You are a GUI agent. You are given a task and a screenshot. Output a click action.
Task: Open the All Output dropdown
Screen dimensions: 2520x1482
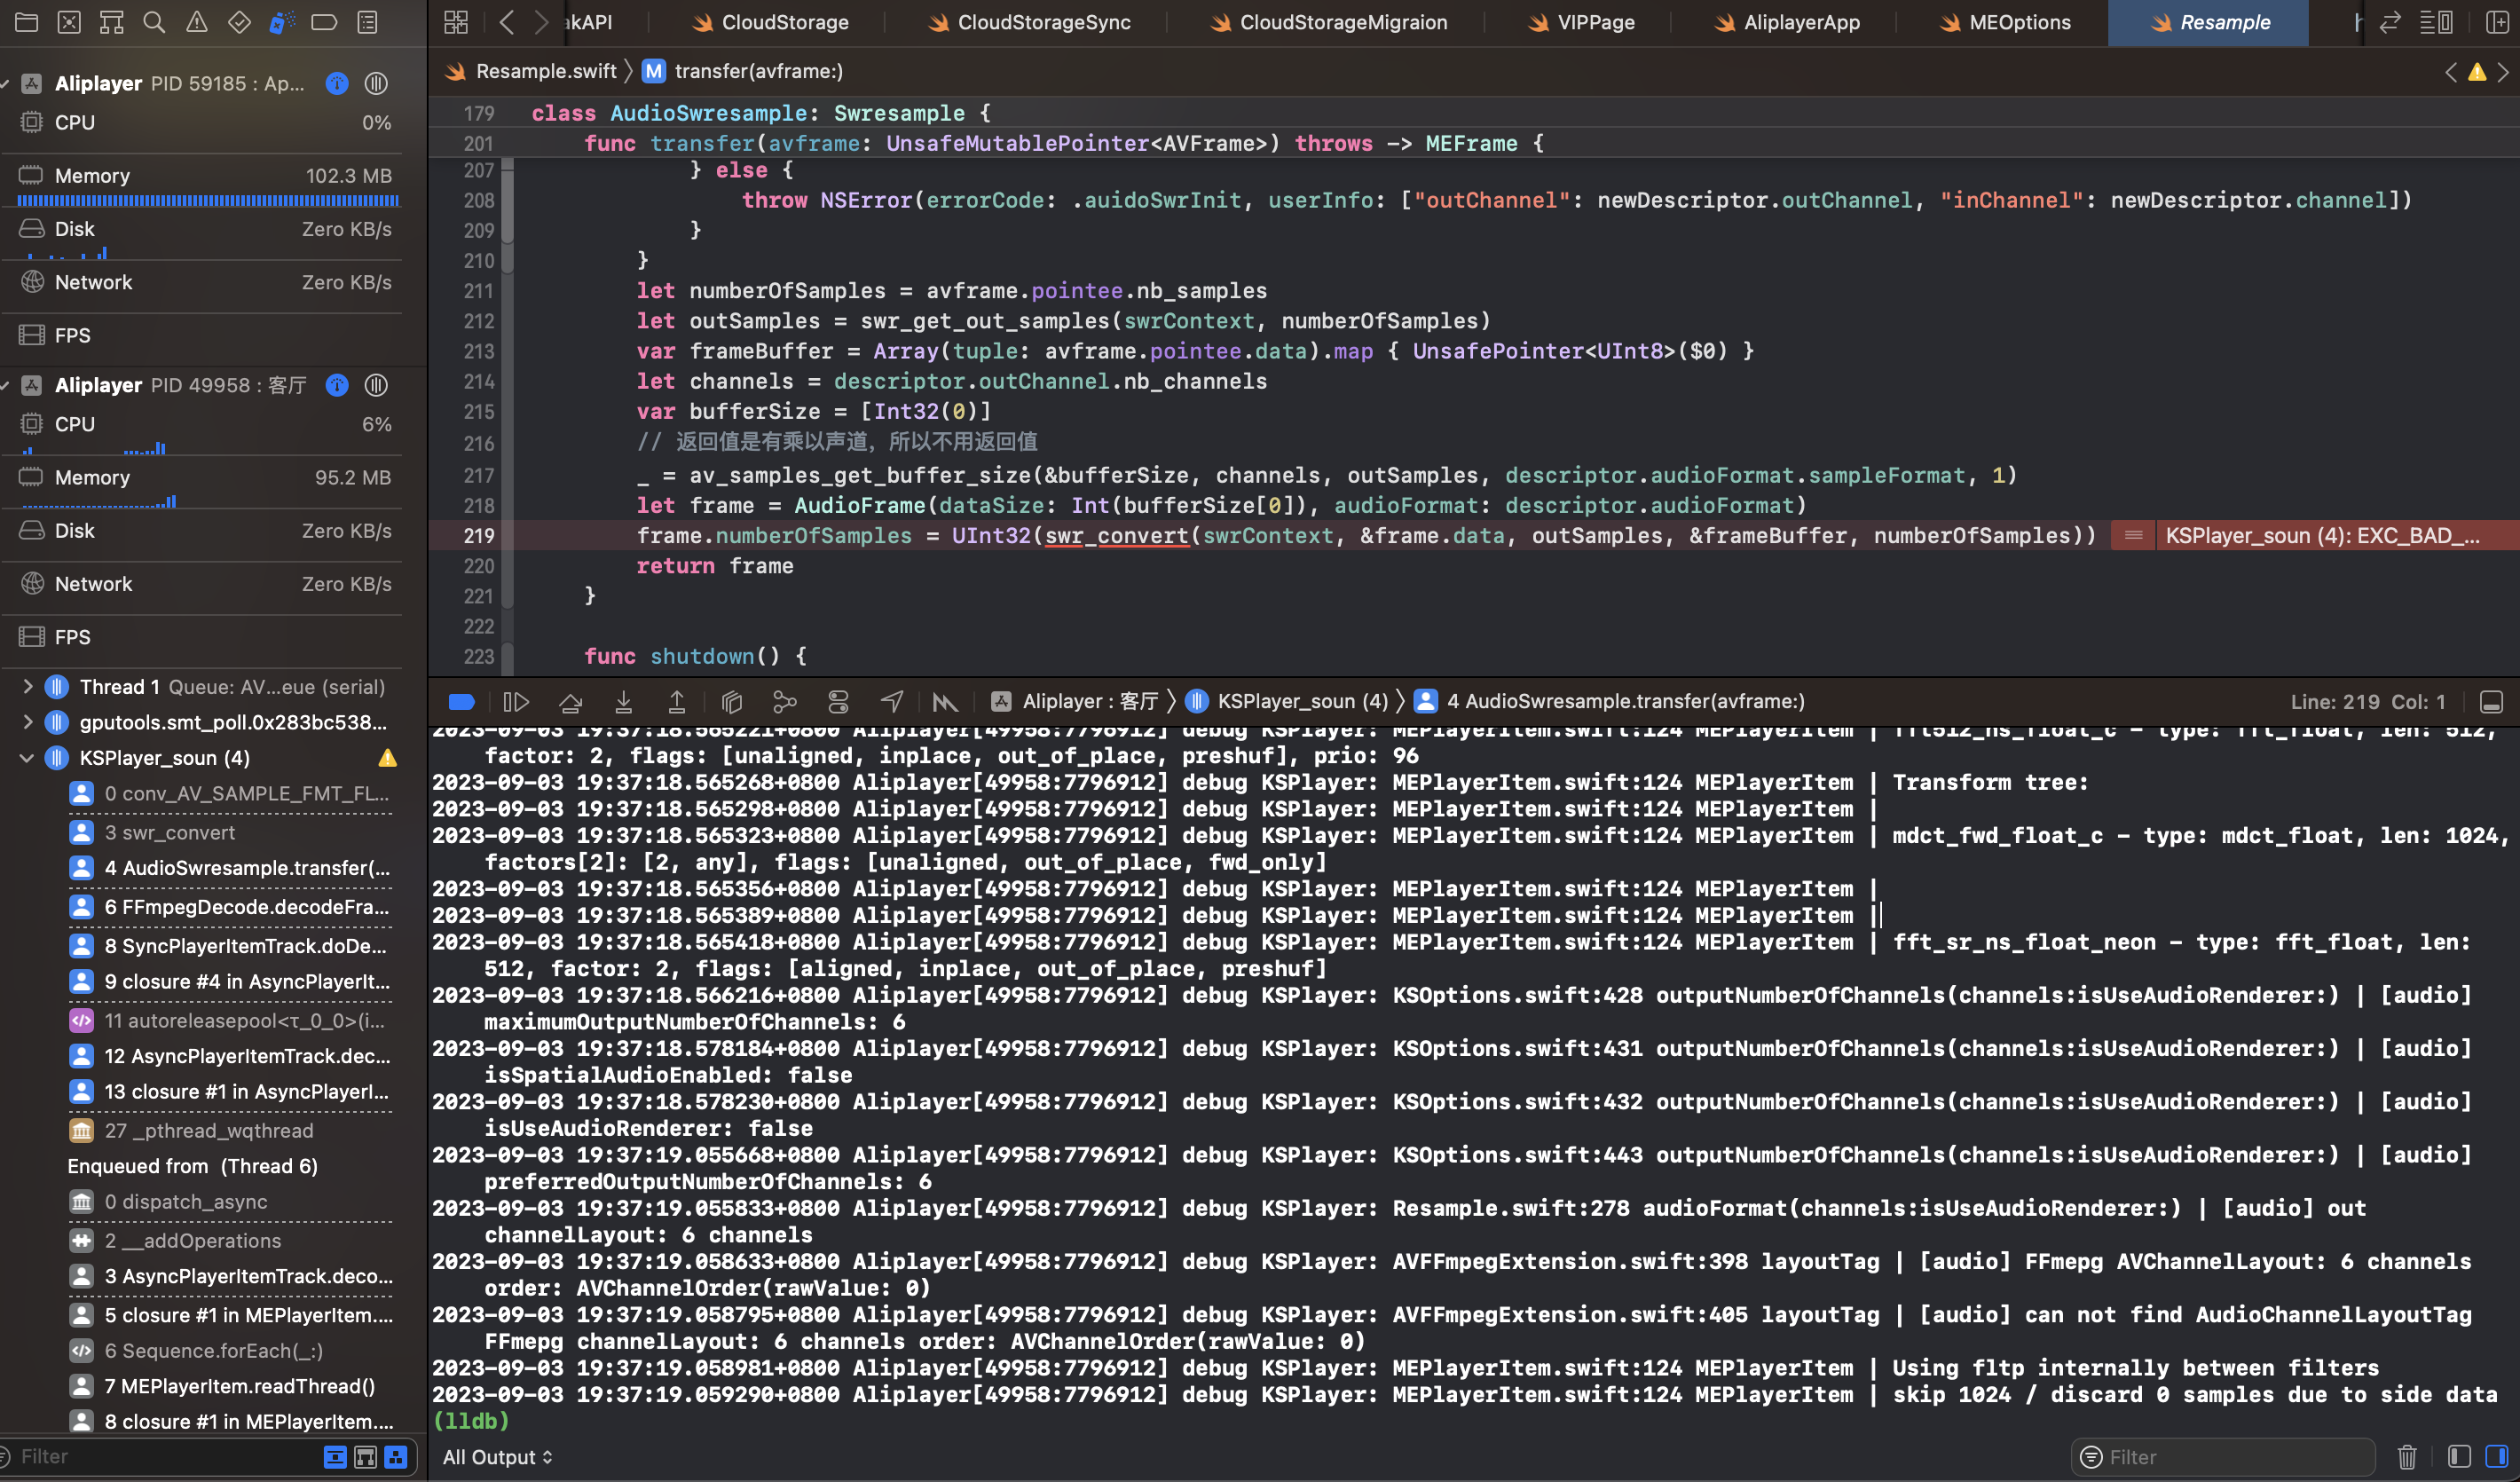coord(497,1457)
